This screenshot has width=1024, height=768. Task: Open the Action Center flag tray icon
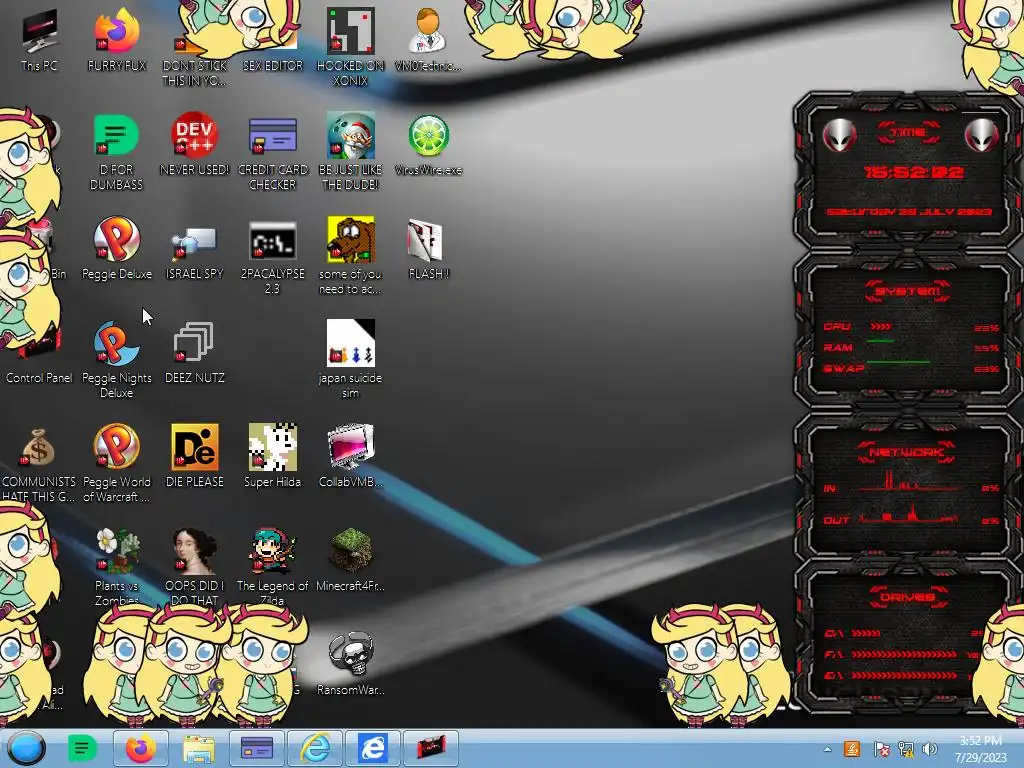(x=881, y=750)
